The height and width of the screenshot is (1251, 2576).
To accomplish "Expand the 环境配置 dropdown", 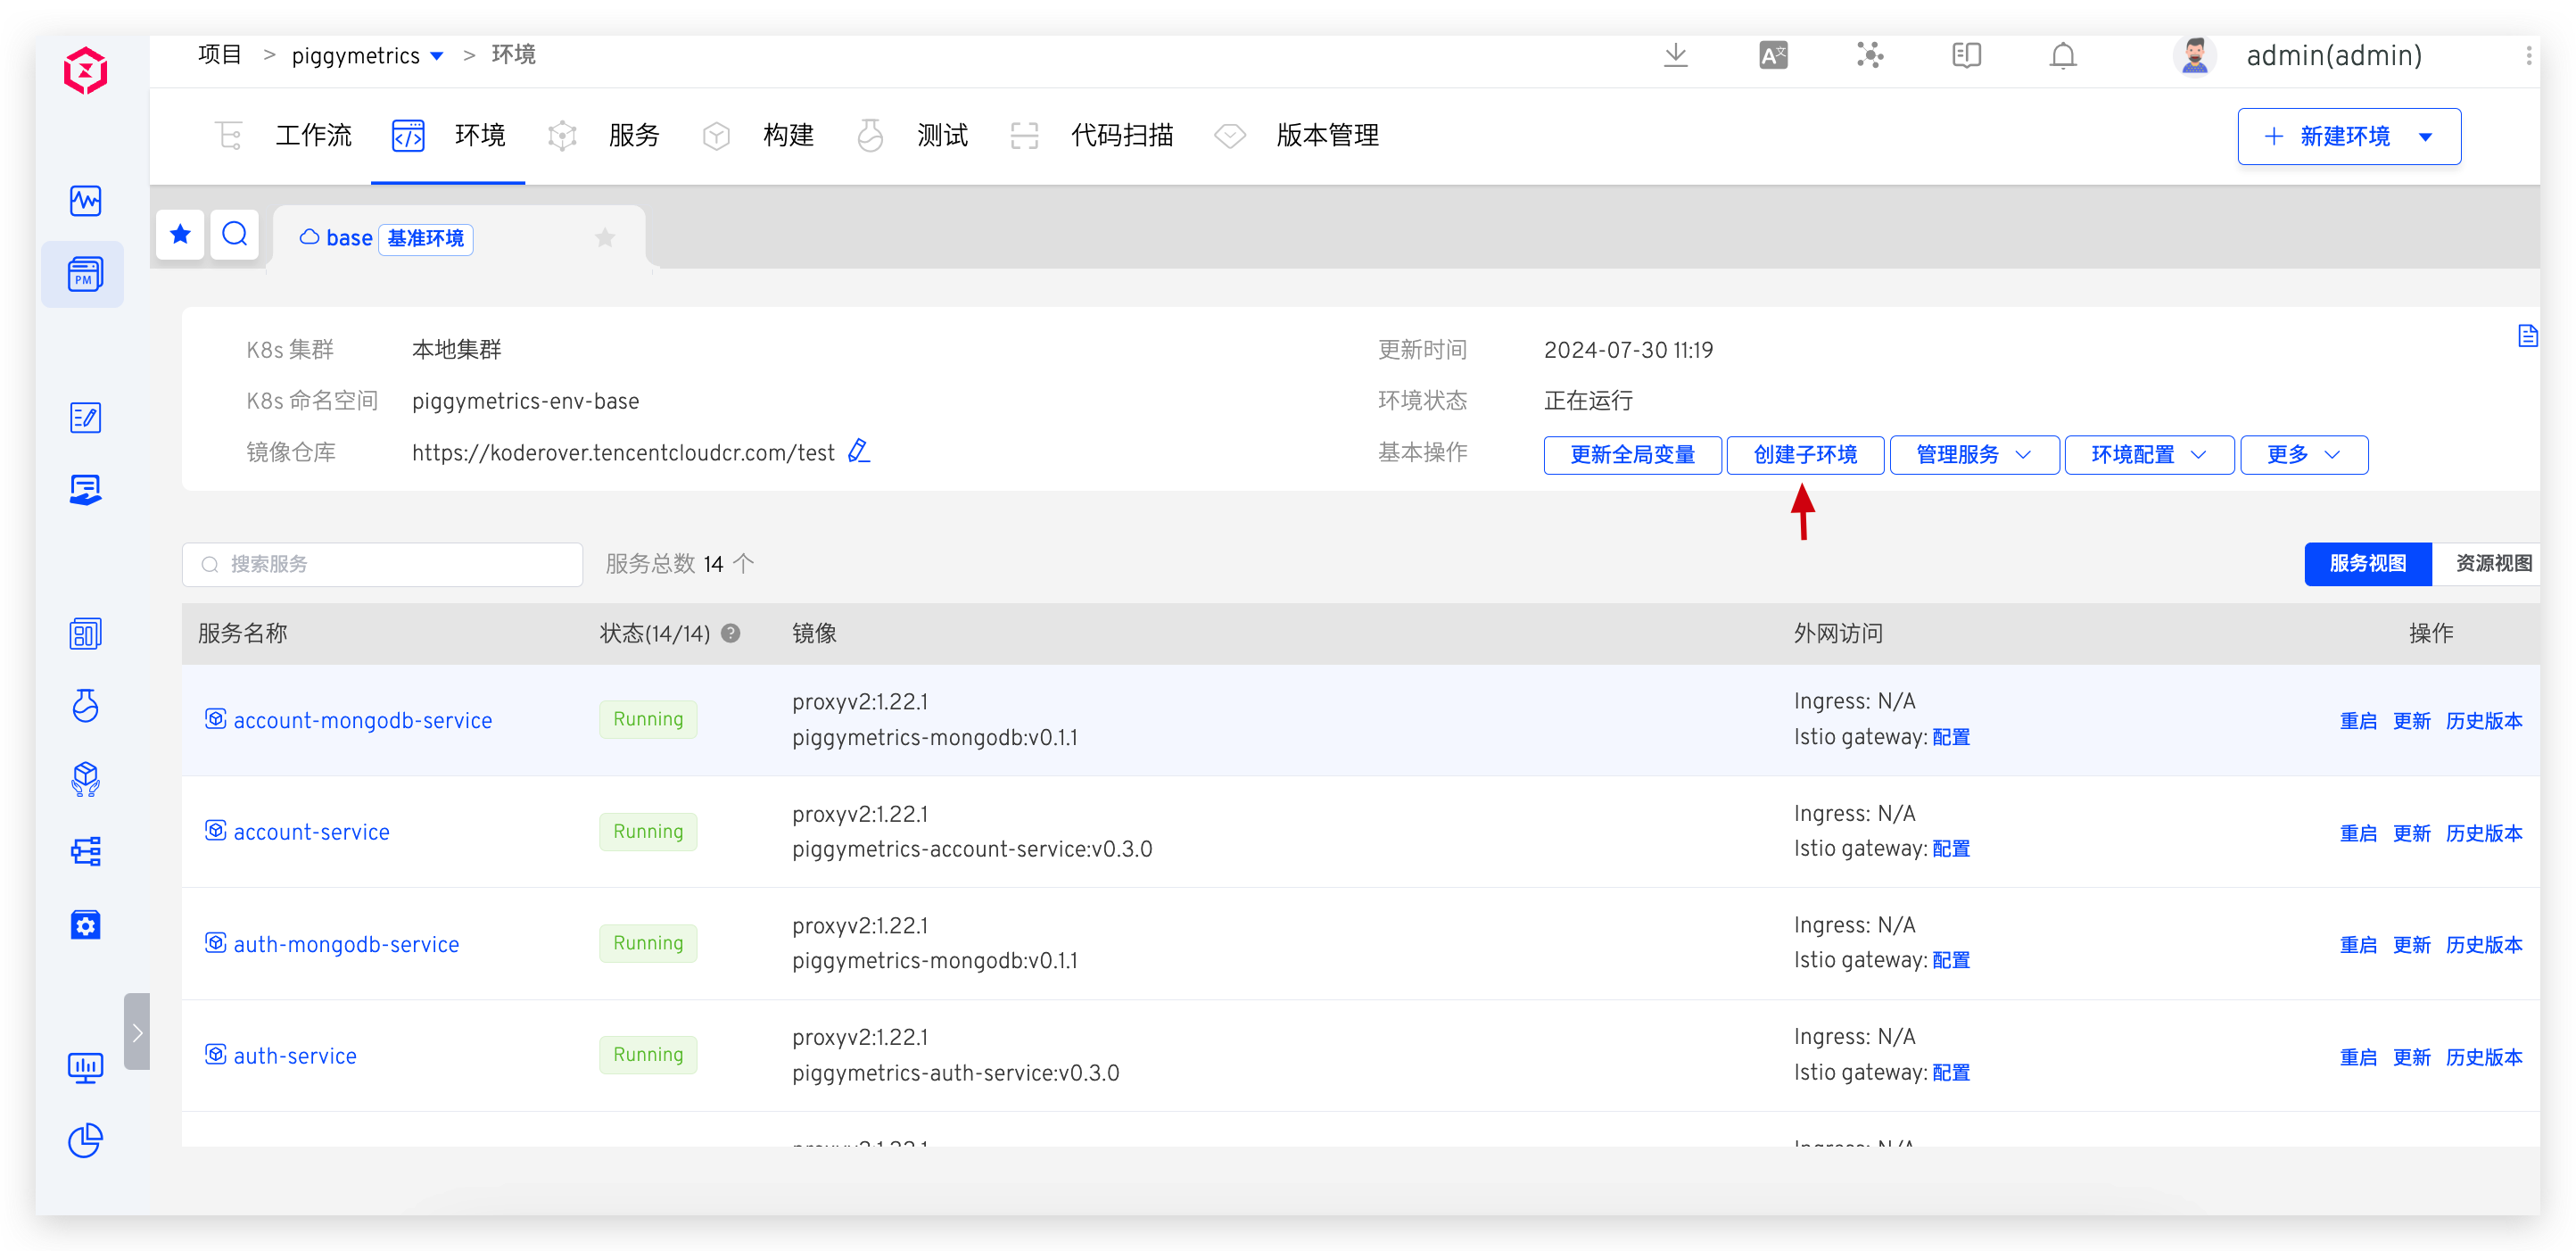I will (x=2148, y=455).
